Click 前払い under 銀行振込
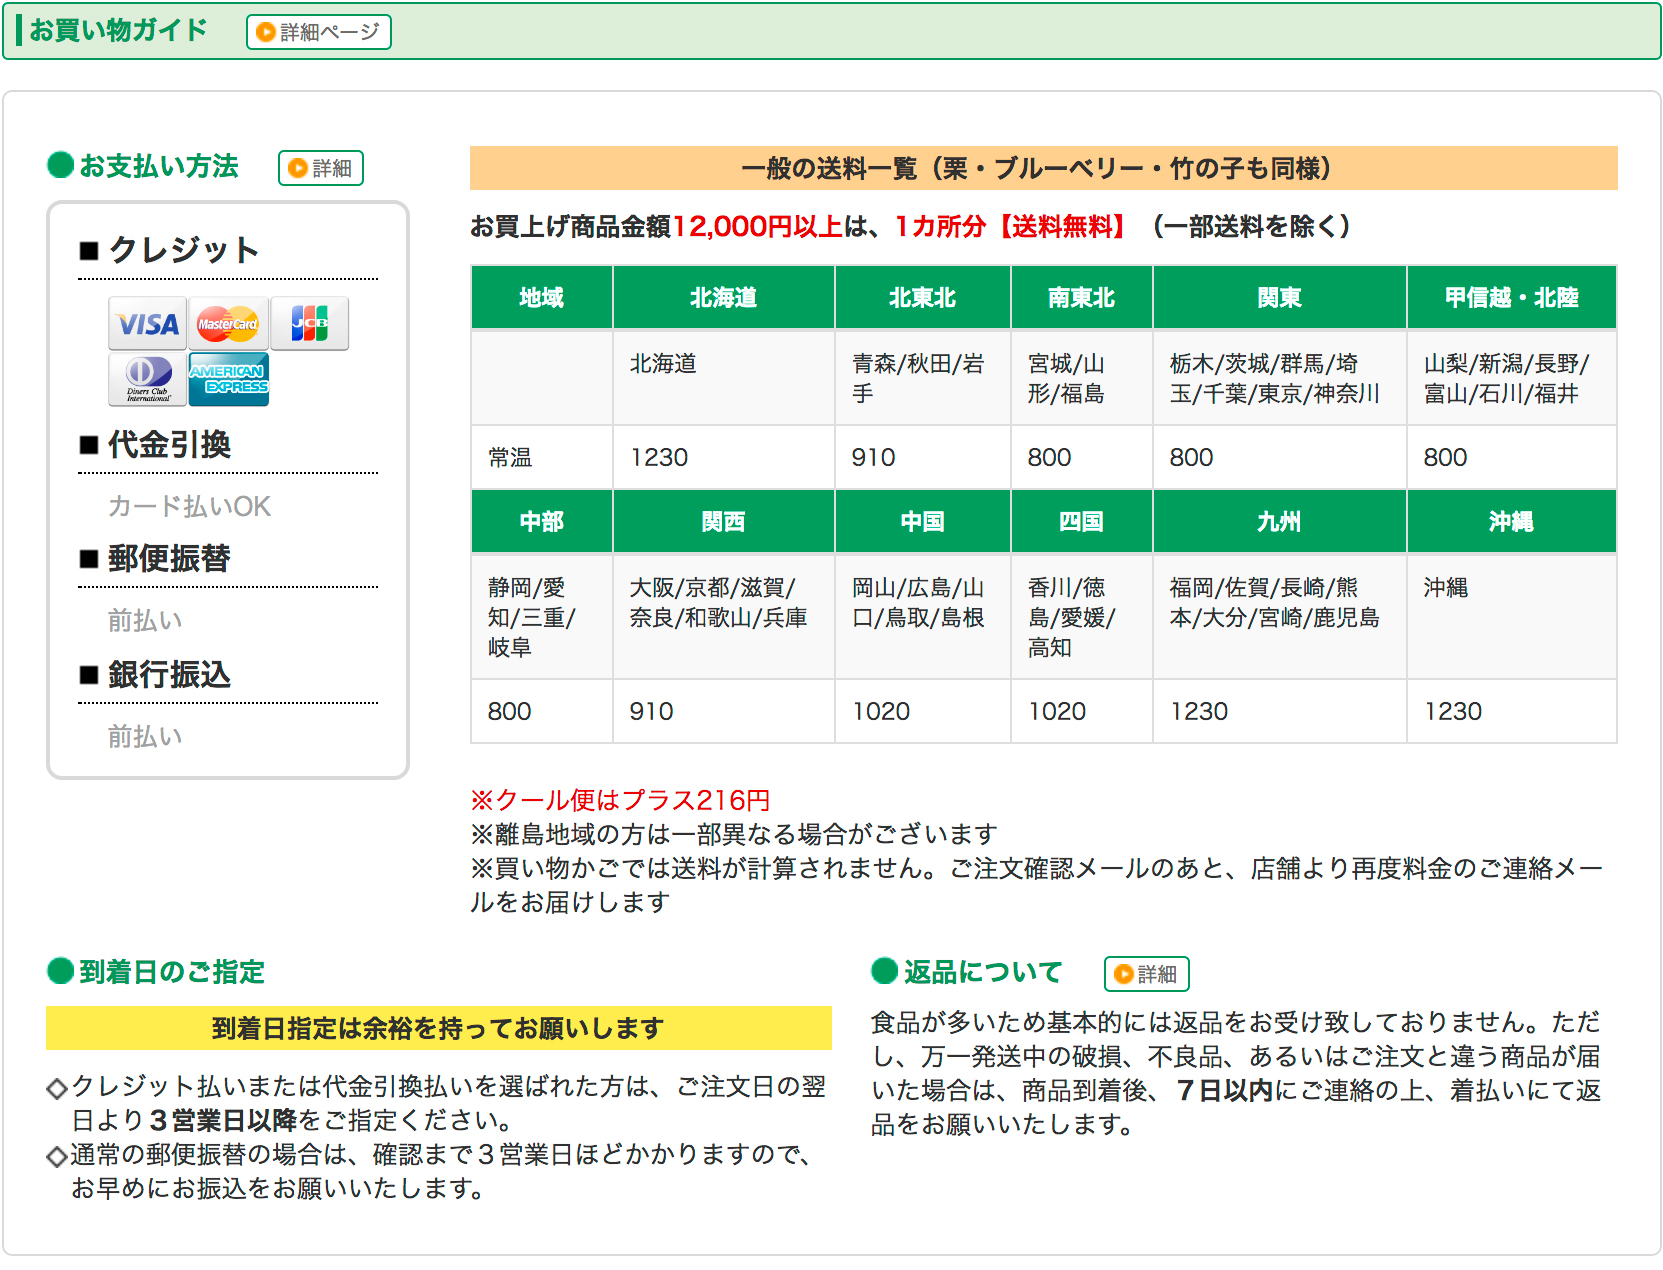 pos(145,736)
